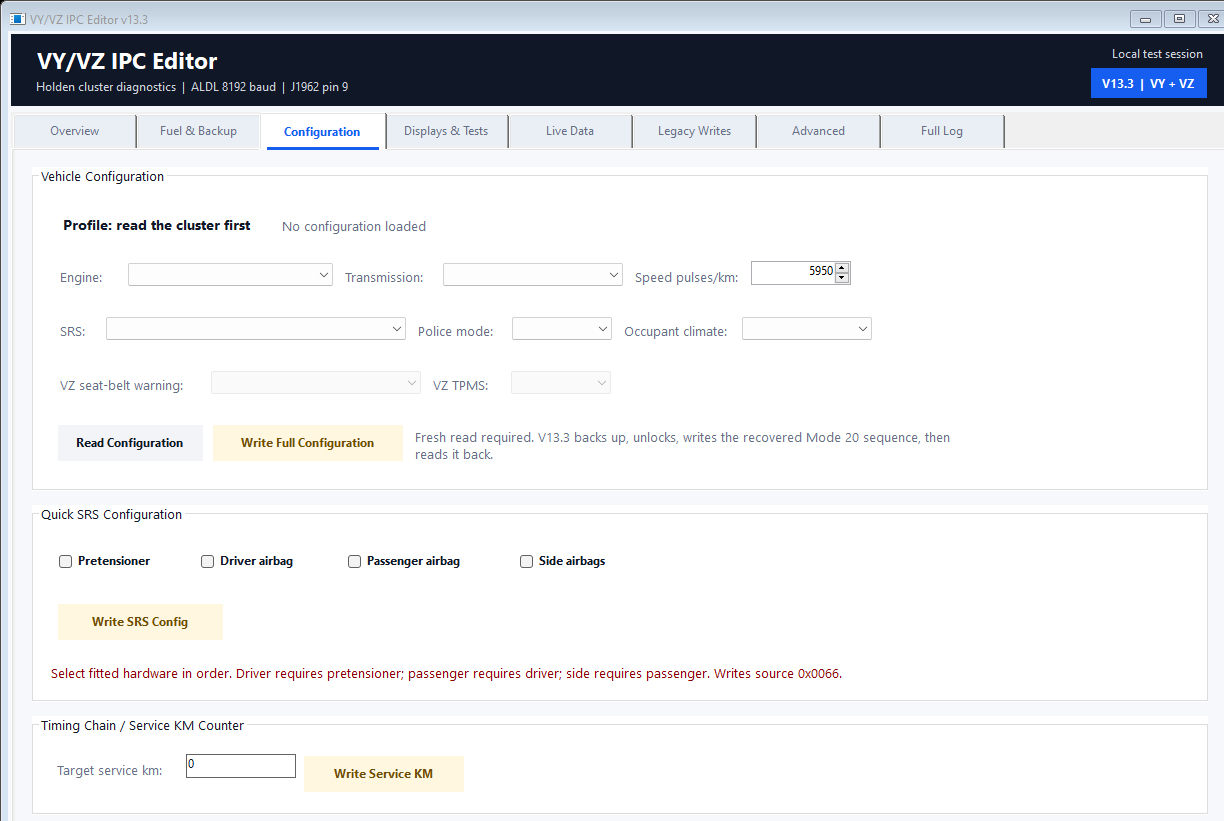
Task: Open the Police mode dropdown
Action: 562,328
